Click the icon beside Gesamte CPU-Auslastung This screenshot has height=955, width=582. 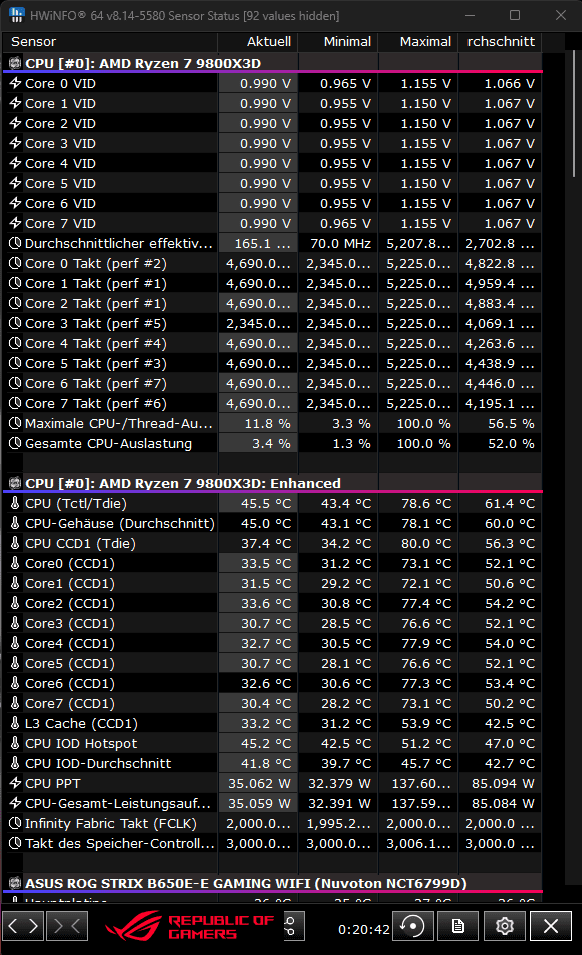click(x=15, y=443)
